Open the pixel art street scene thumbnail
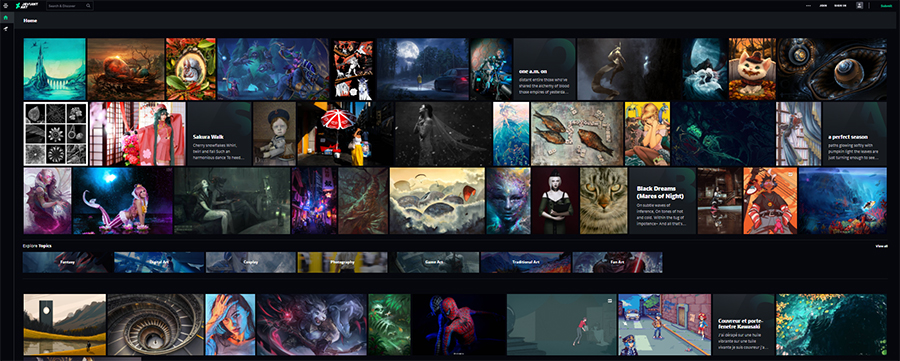This screenshot has height=361, width=900. click(665, 324)
